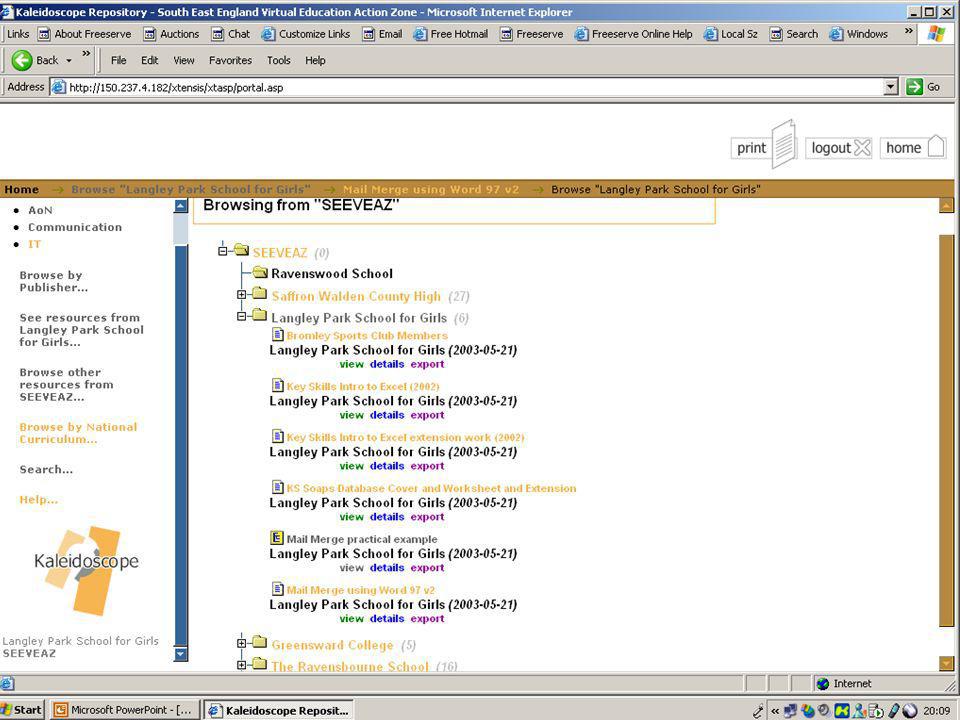Click details under Mail Merge practical example
Screen dimensions: 960x720
(387, 568)
